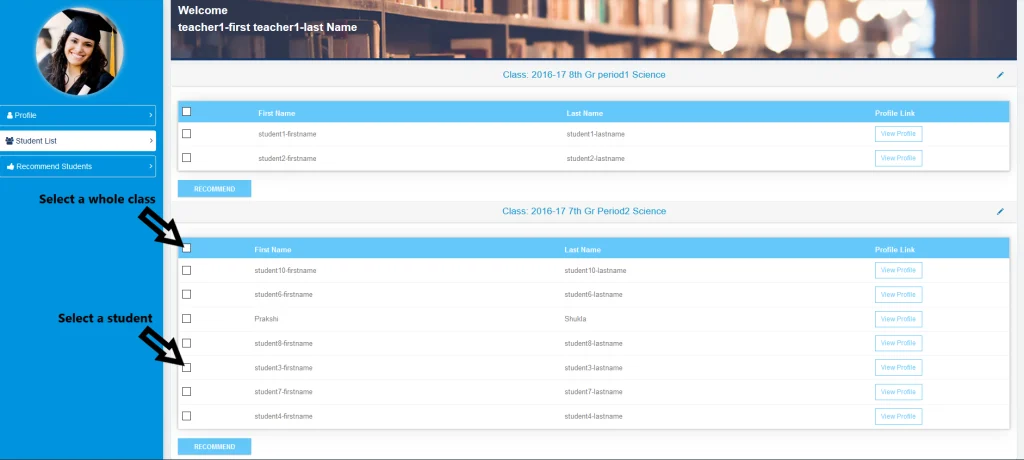Click the group icon beside Student List
This screenshot has width=1024, height=460.
pos(10,141)
